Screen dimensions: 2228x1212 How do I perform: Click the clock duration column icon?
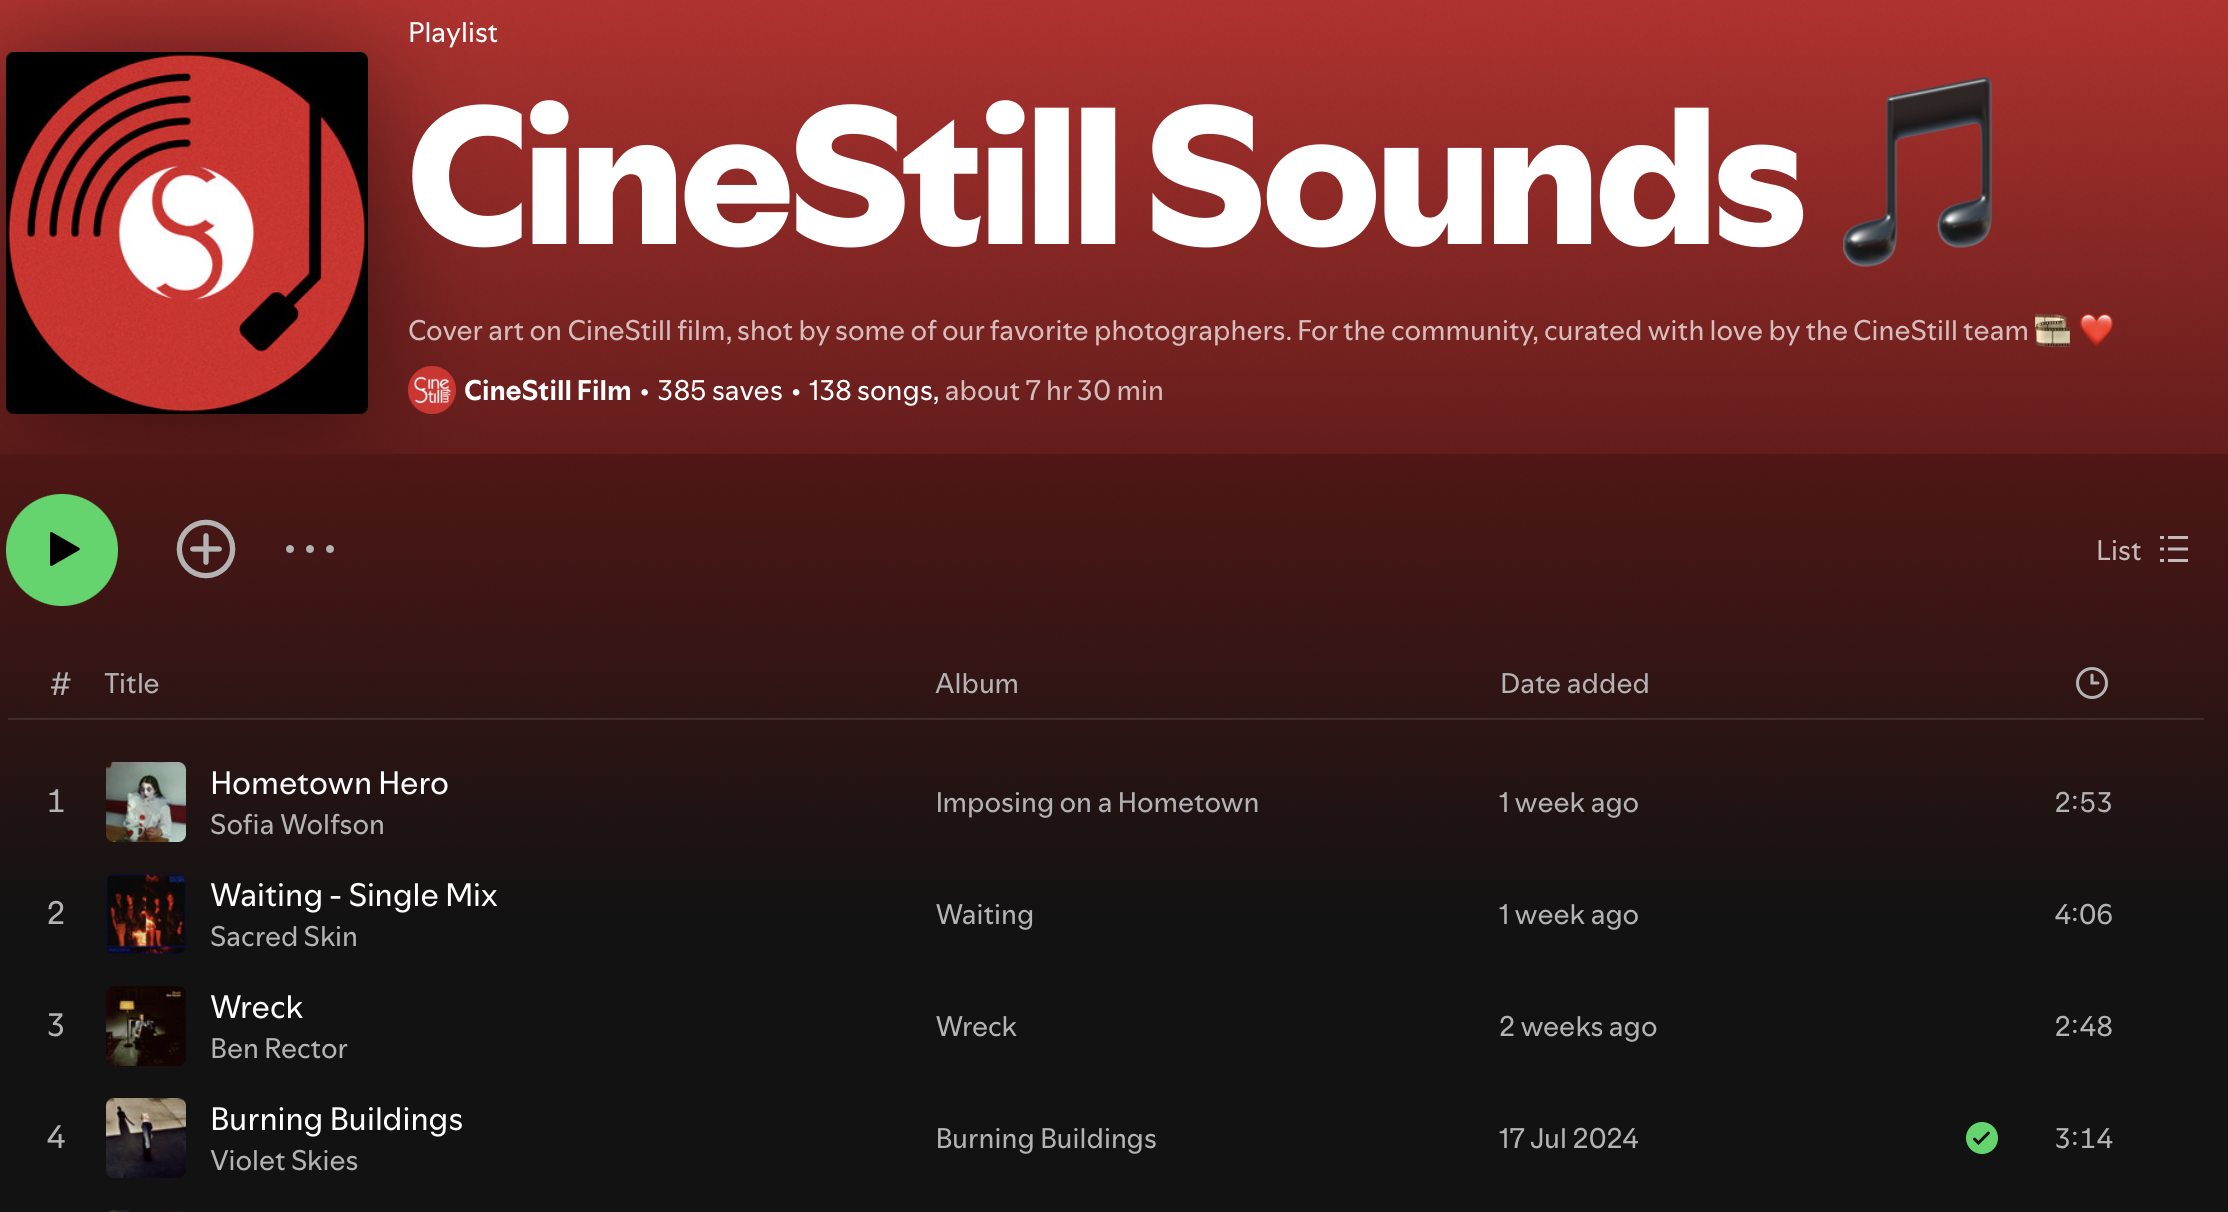pos(2091,683)
